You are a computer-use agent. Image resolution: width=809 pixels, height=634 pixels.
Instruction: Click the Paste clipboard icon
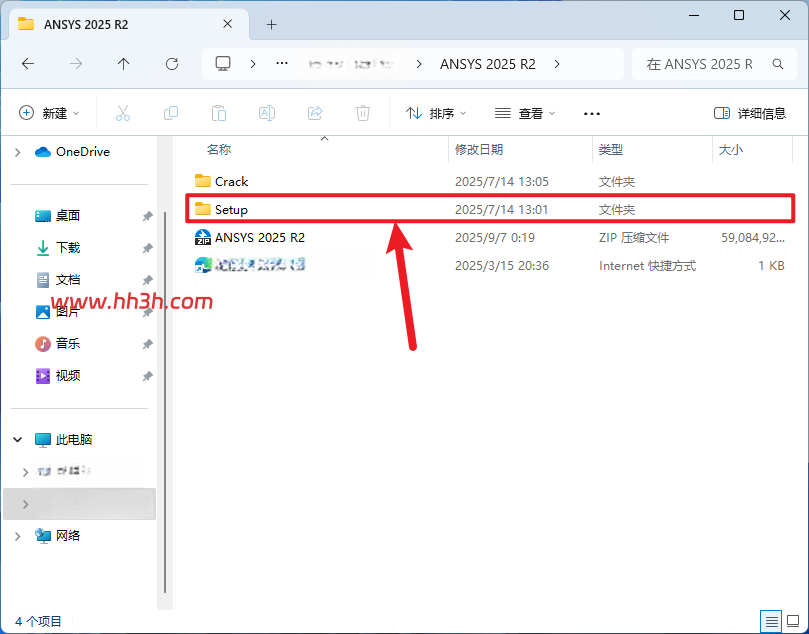(x=219, y=113)
